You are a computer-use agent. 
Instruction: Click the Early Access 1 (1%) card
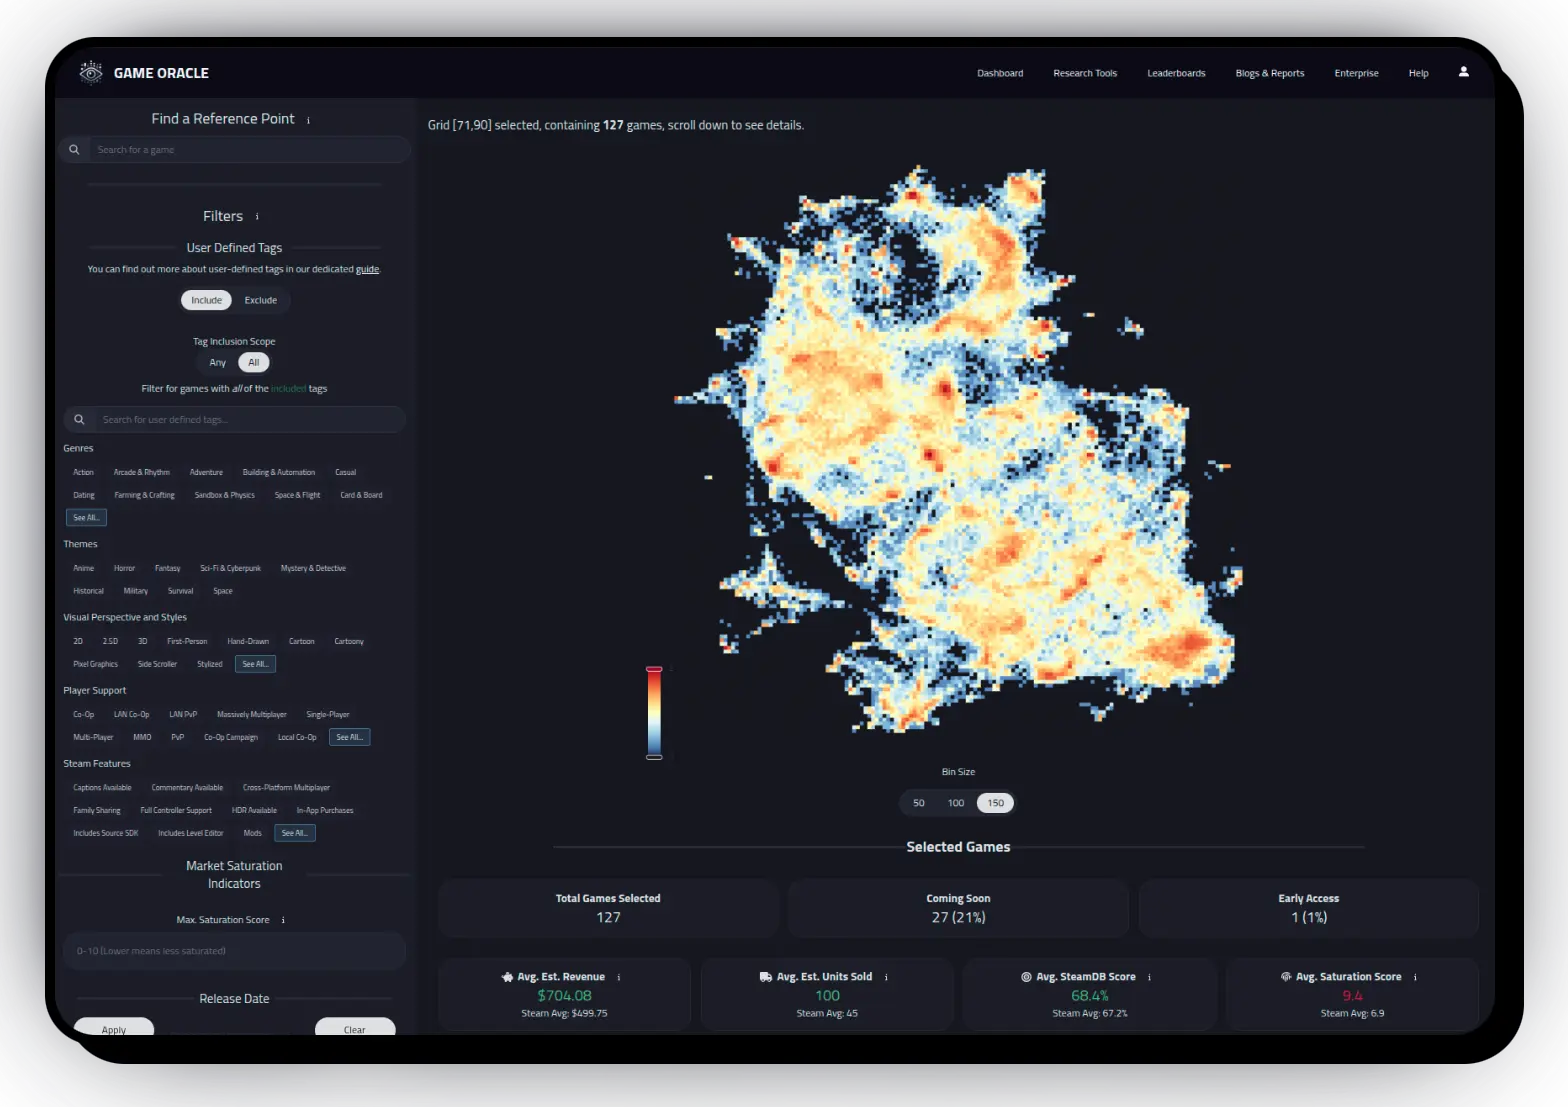point(1308,908)
